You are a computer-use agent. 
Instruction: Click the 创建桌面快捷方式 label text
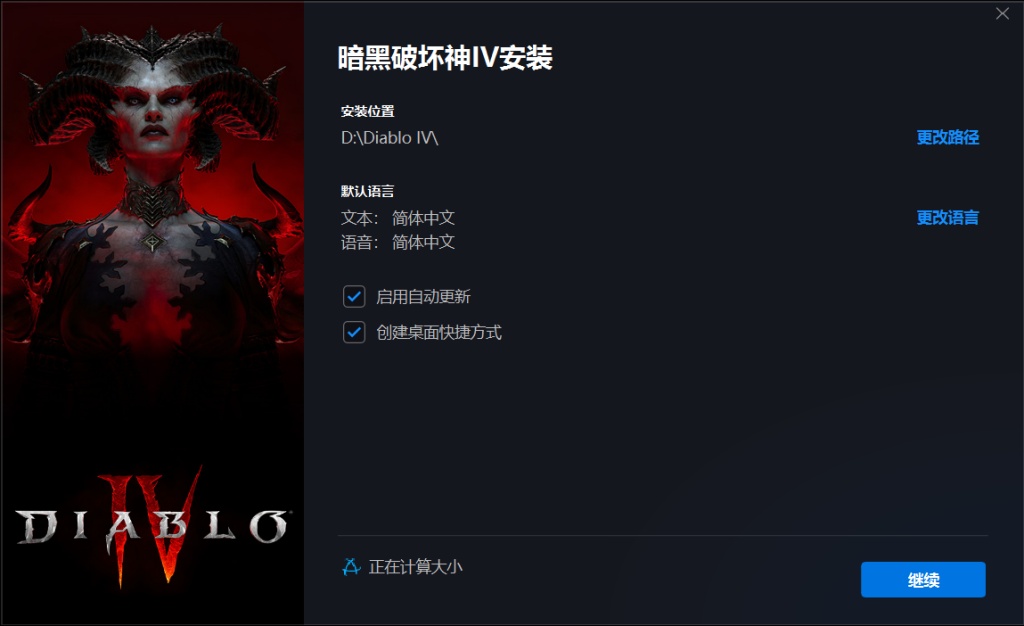coord(439,332)
